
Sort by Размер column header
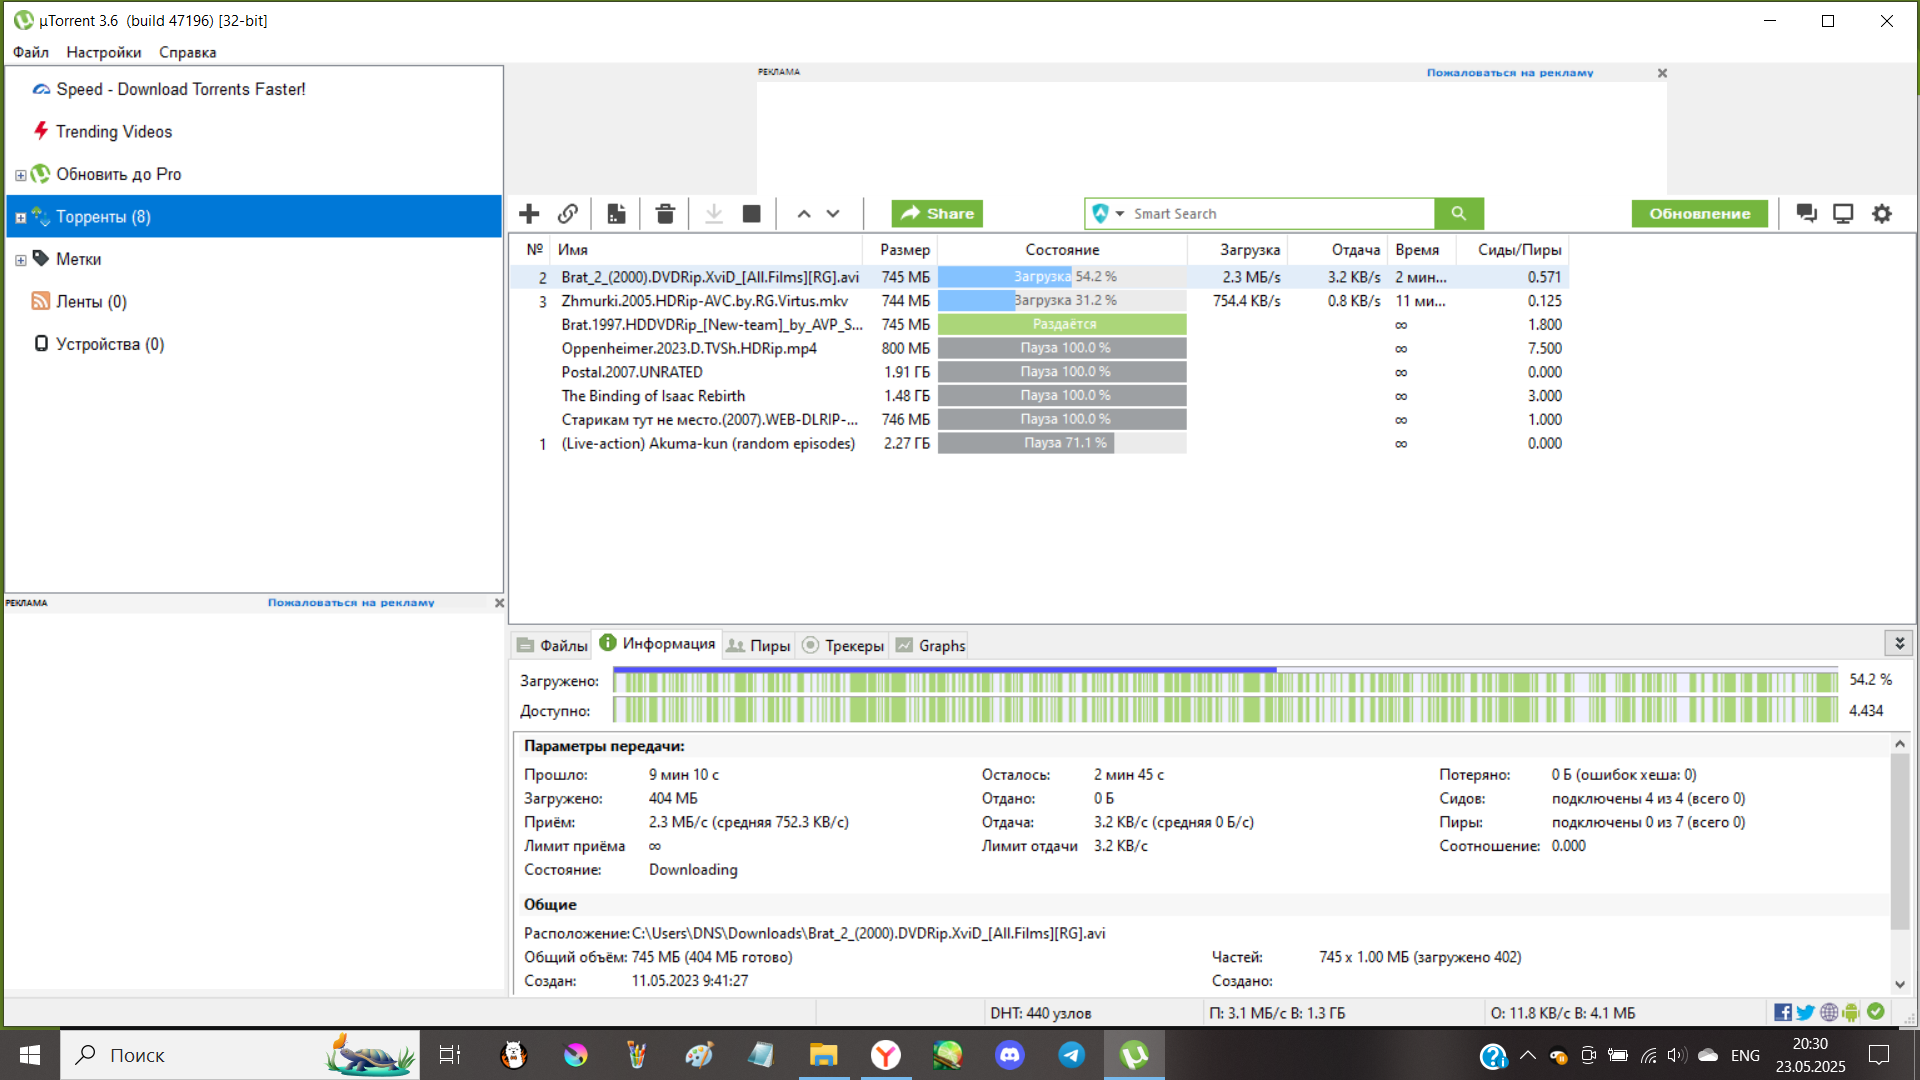pyautogui.click(x=900, y=249)
